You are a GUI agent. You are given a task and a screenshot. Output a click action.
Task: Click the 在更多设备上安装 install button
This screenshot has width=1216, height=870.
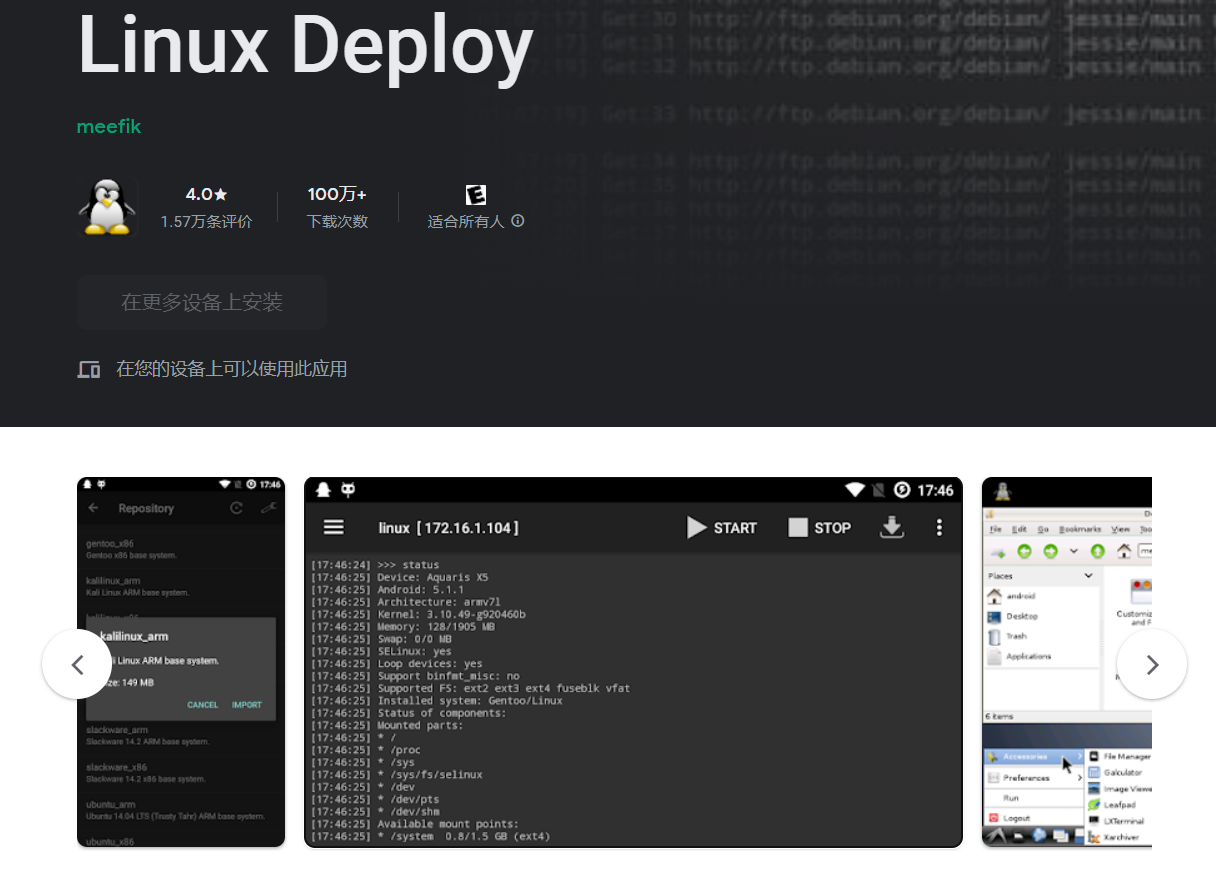(202, 302)
